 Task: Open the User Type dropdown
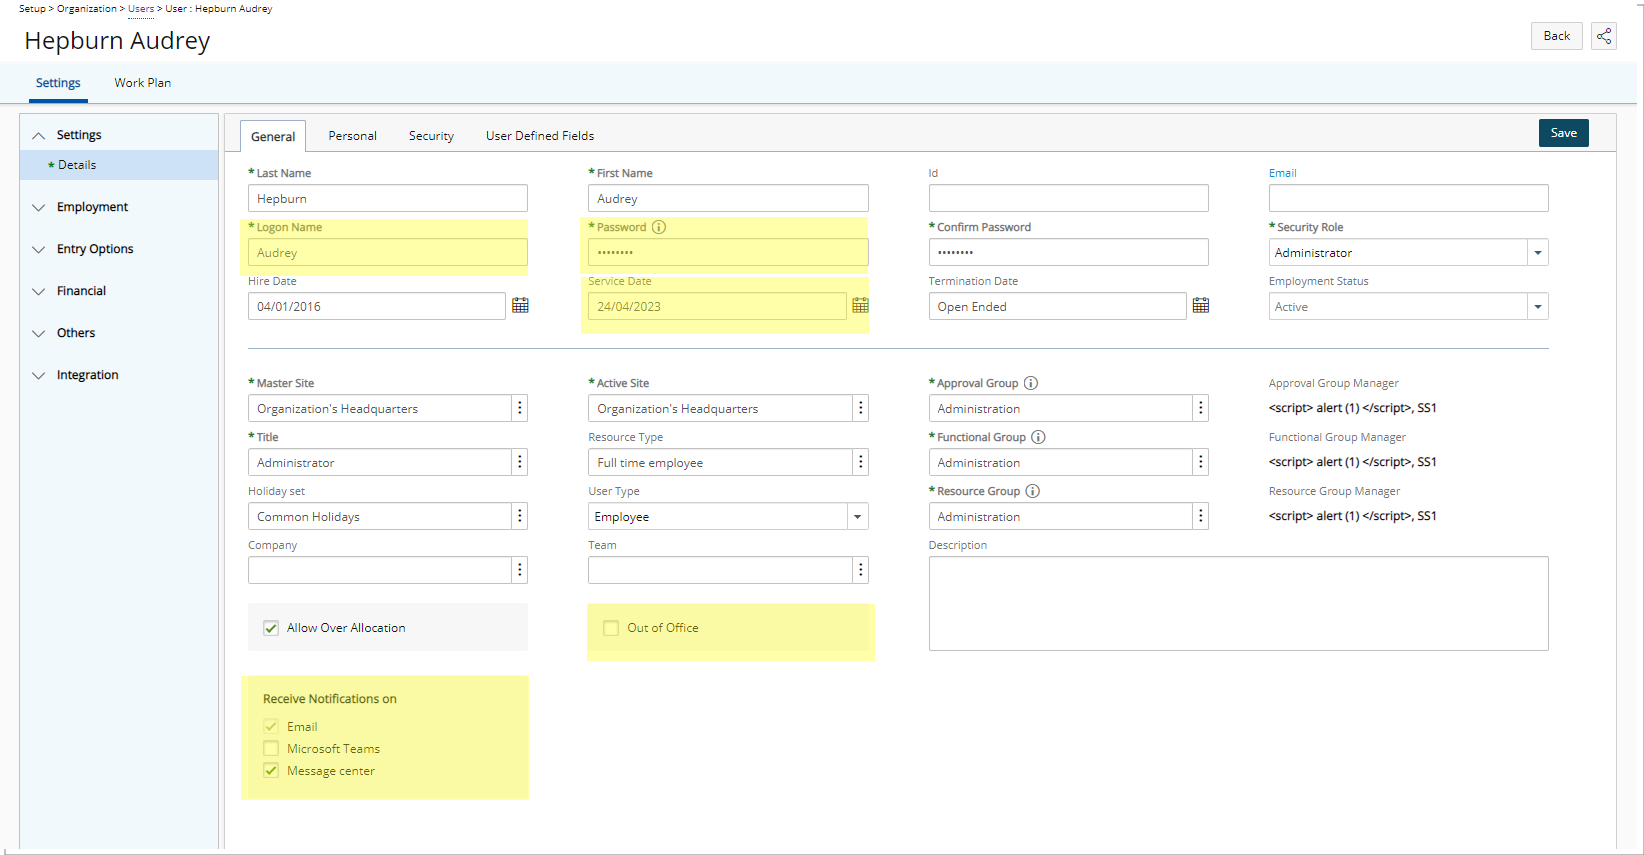857,517
